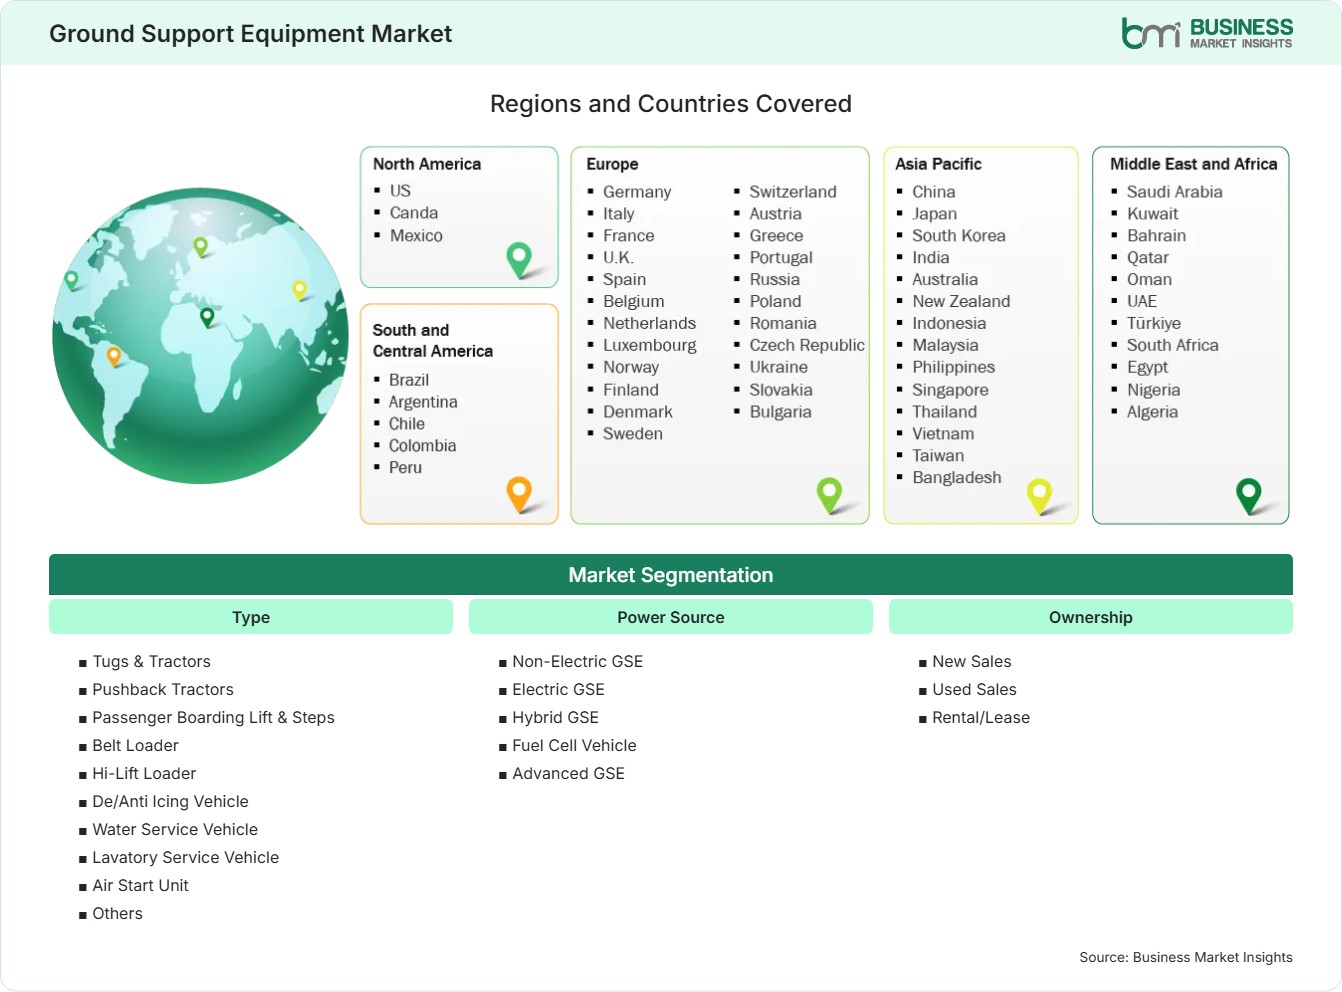Click 'Passenger Boarding Lift & Steps'
Viewport: 1342px width, 992px height.
pyautogui.click(x=213, y=718)
